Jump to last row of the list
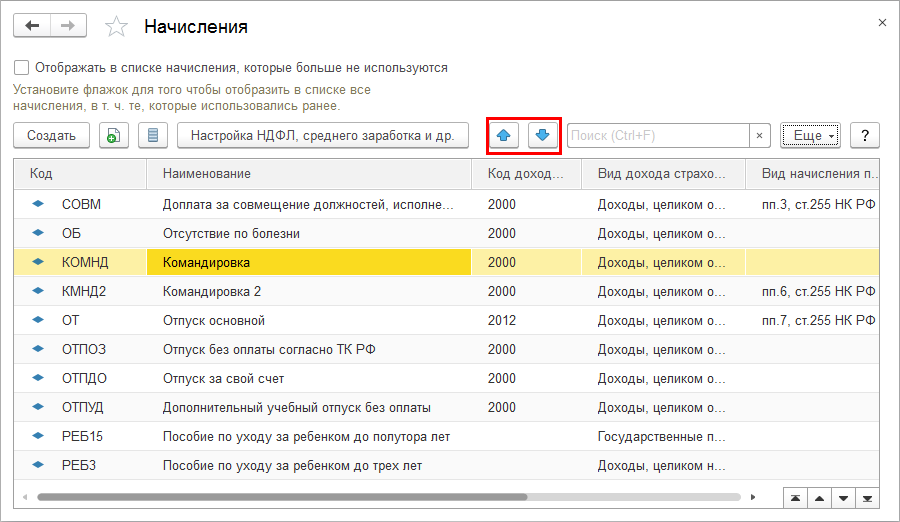Viewport: 900px width, 522px height. [868, 497]
